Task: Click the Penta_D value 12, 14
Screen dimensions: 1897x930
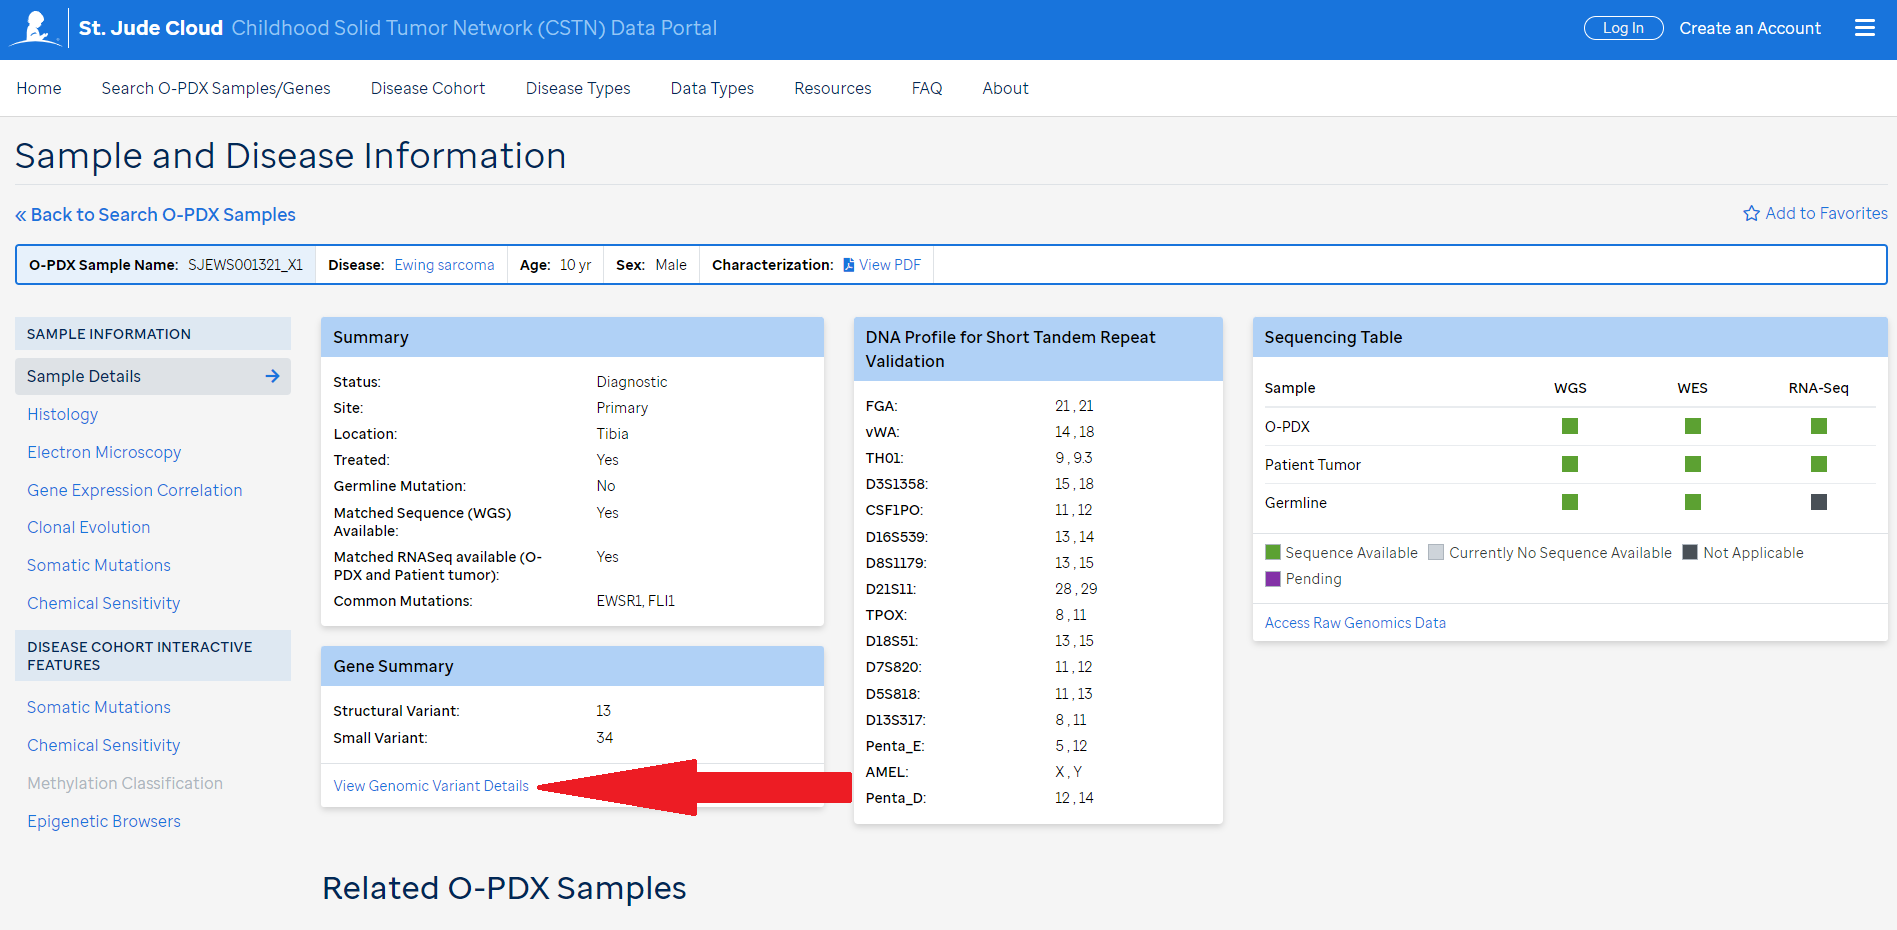Action: point(1074,798)
